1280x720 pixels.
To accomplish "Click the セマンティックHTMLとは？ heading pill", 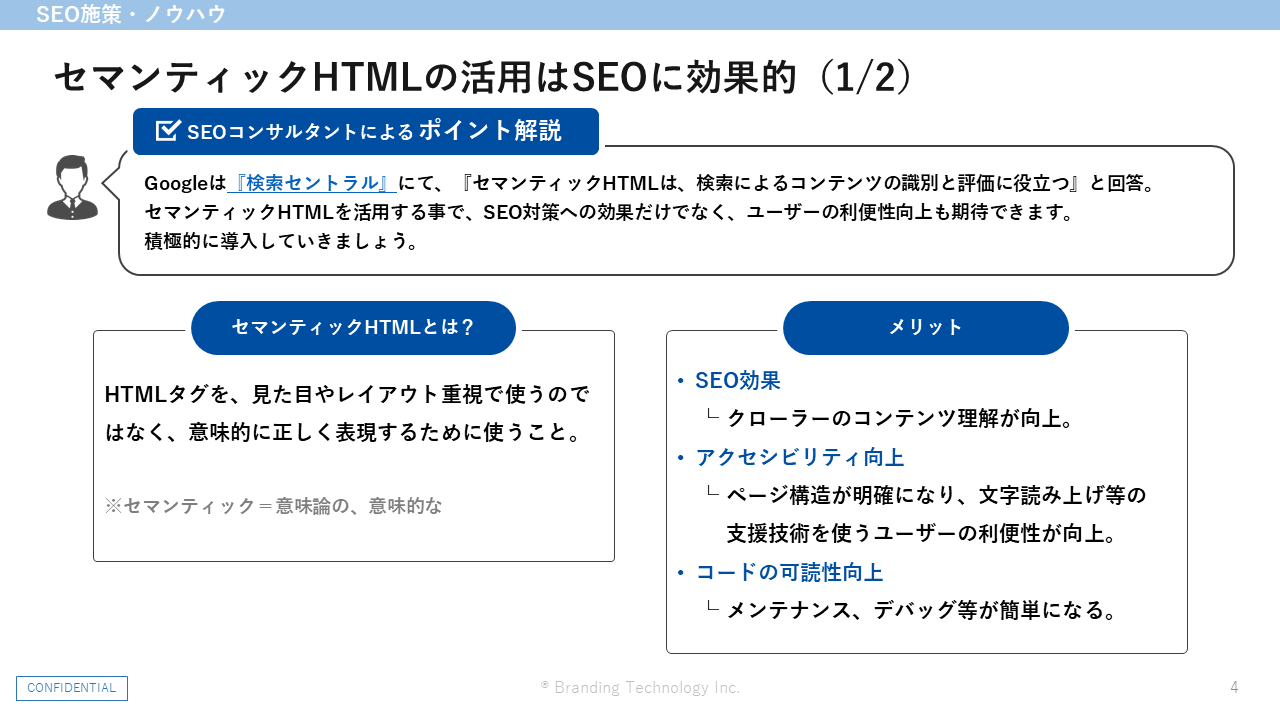I will tap(353, 328).
